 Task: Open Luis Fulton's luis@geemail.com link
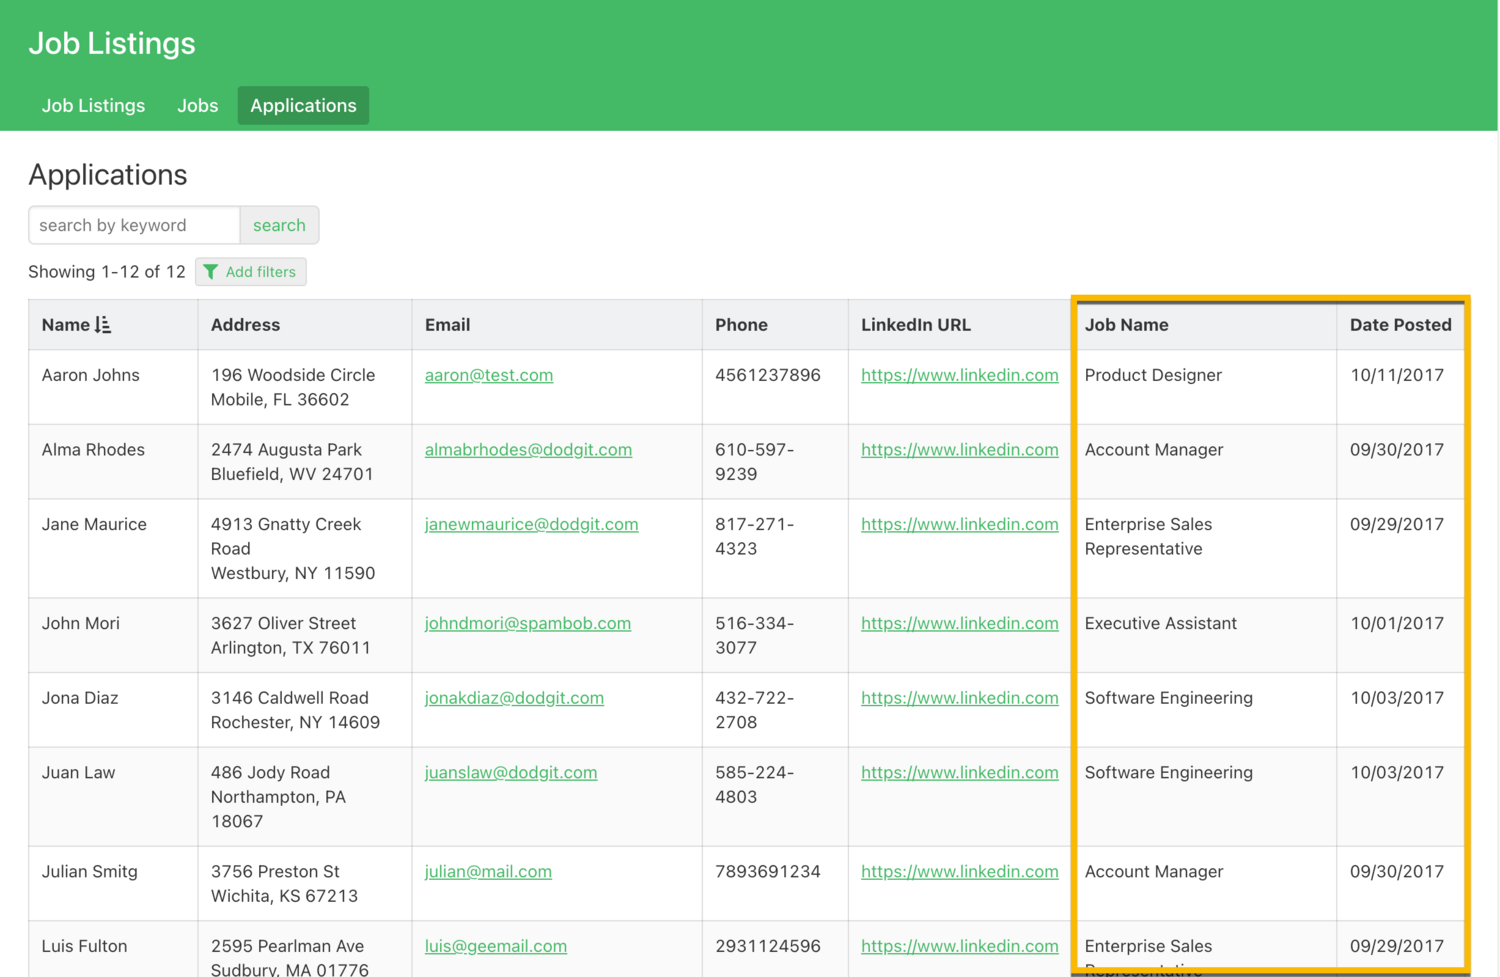pos(495,946)
